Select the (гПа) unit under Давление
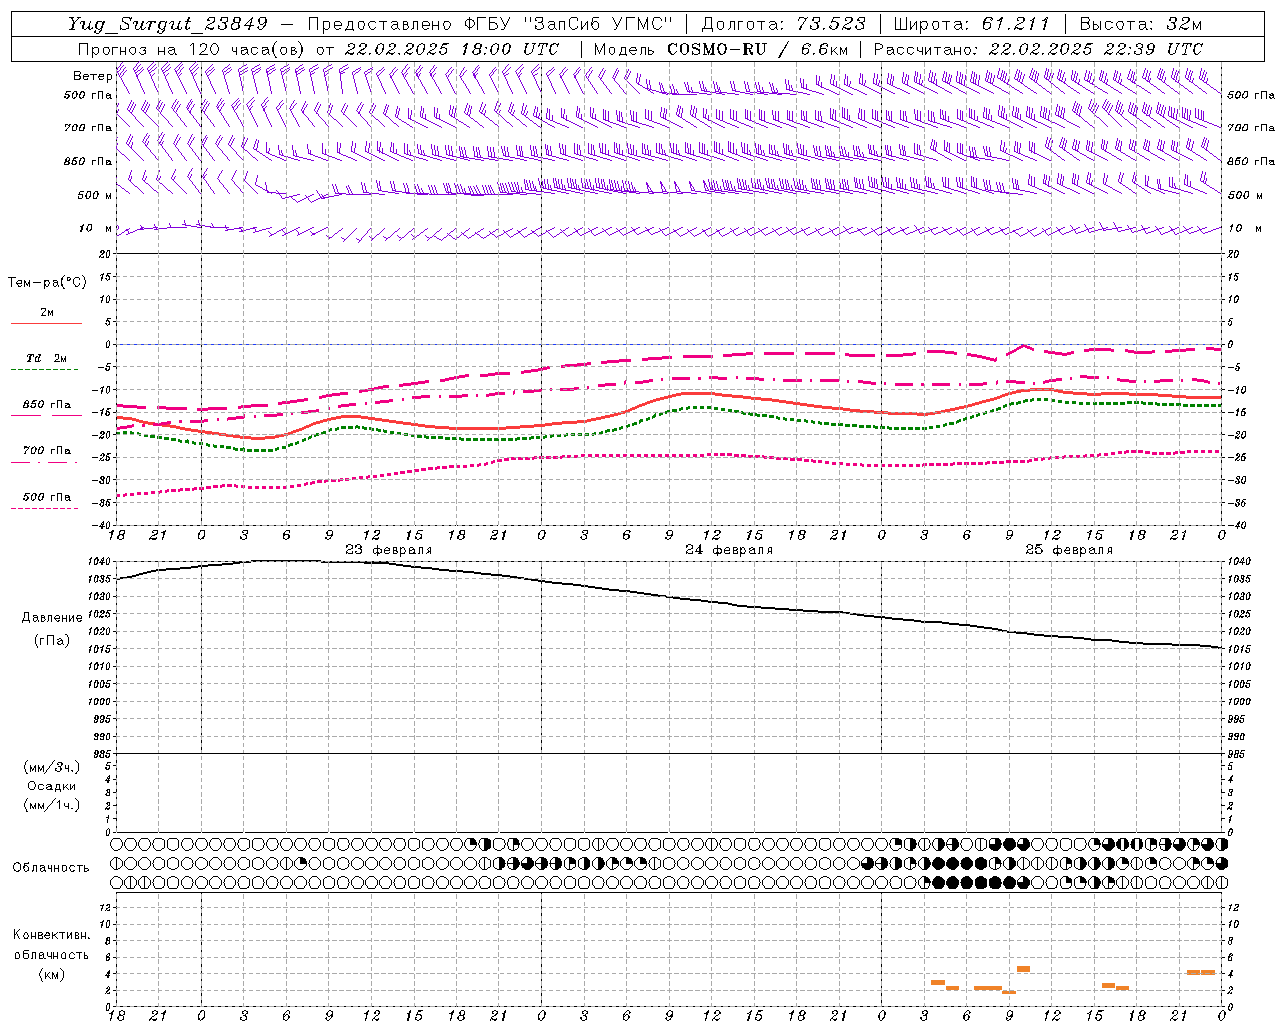Image resolution: width=1280 pixels, height=1024 pixels. coord(52,640)
